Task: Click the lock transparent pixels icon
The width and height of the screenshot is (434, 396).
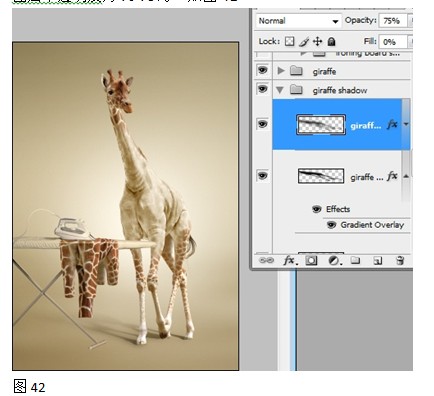Action: (x=289, y=42)
